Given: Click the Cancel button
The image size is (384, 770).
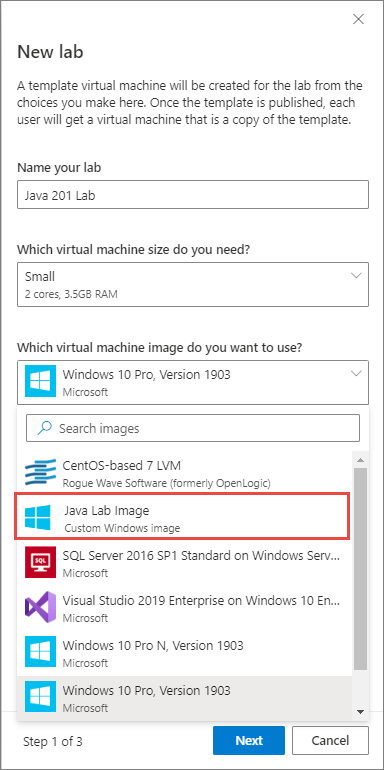Looking at the screenshot, I should 330,740.
